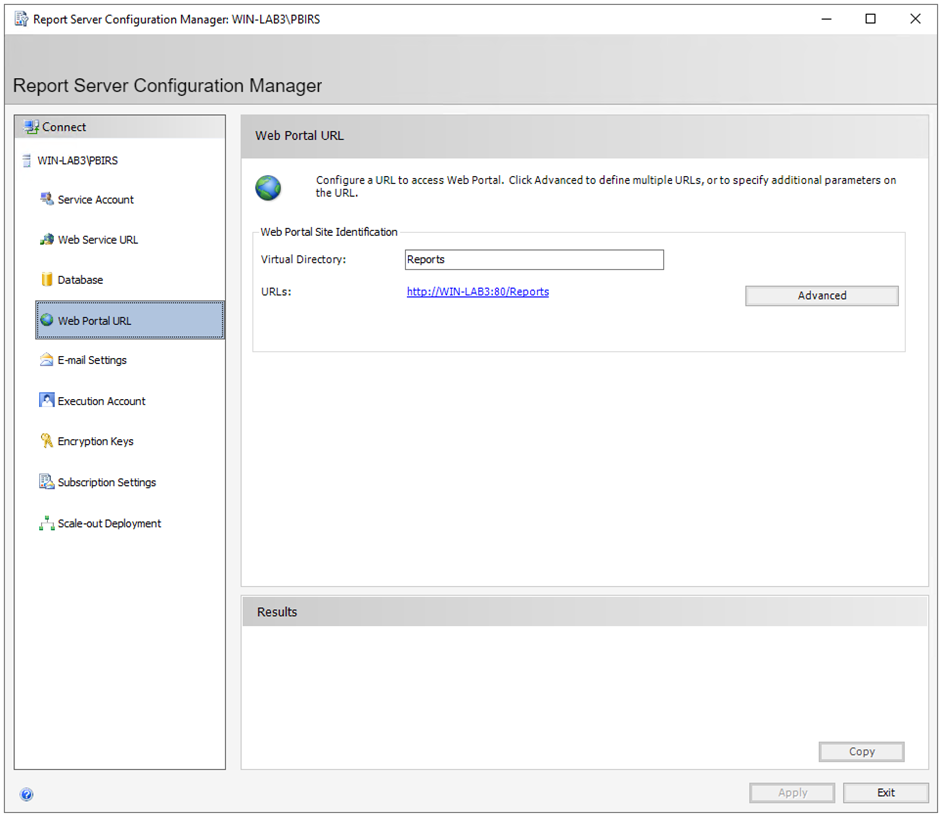Click the large globe icon in the content pane

tap(268, 188)
